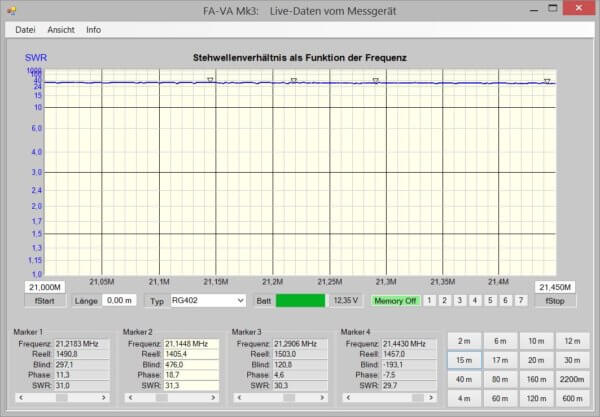The width and height of the screenshot is (600, 417).
Task: Maximize the FA-VA Mk3 window
Action: [553, 8]
